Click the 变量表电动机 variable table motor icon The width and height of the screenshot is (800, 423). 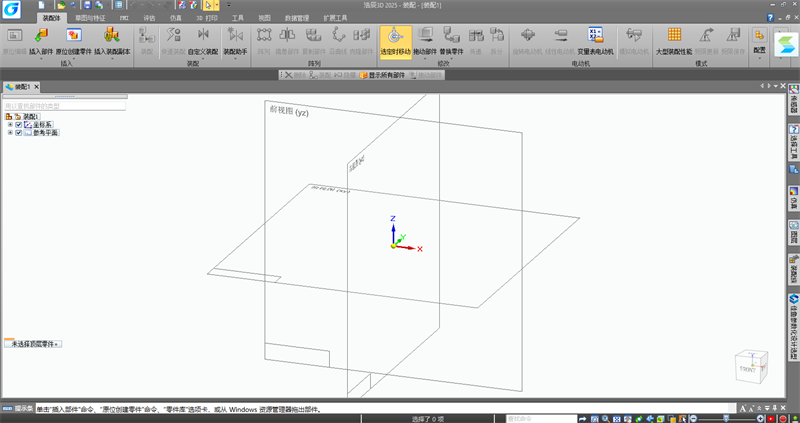[x=595, y=35]
